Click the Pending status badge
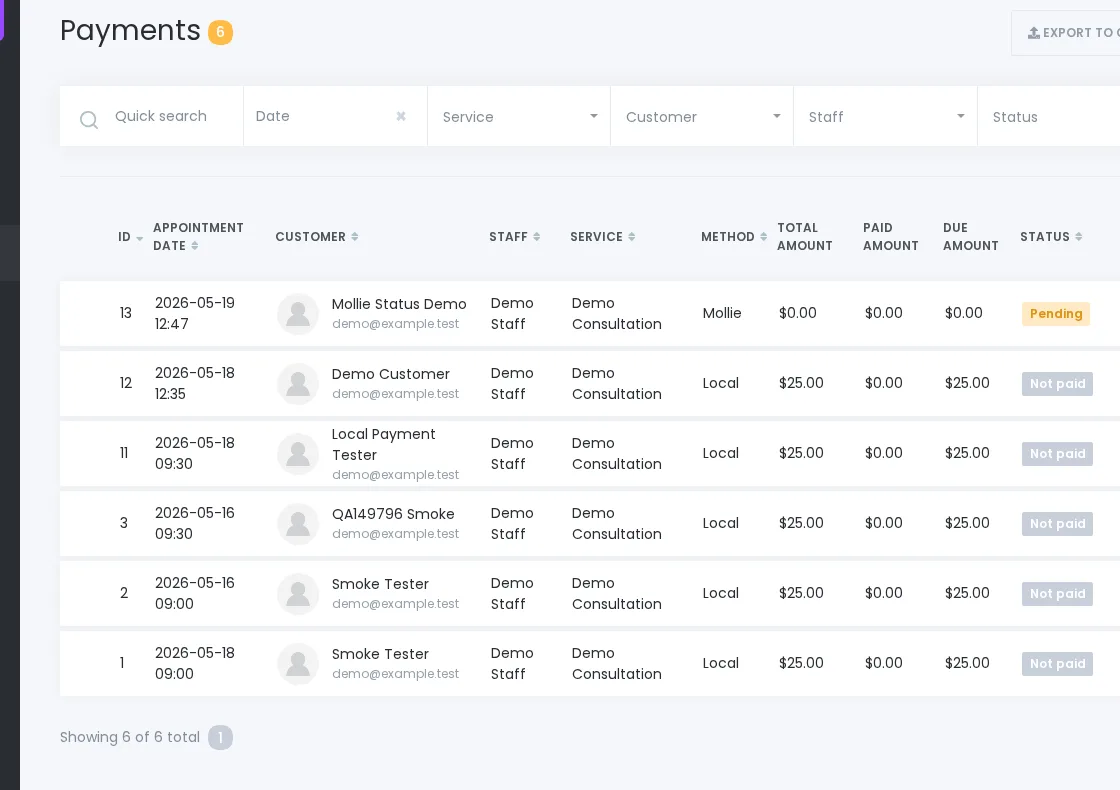Viewport: 1120px width, 790px height. point(1056,314)
